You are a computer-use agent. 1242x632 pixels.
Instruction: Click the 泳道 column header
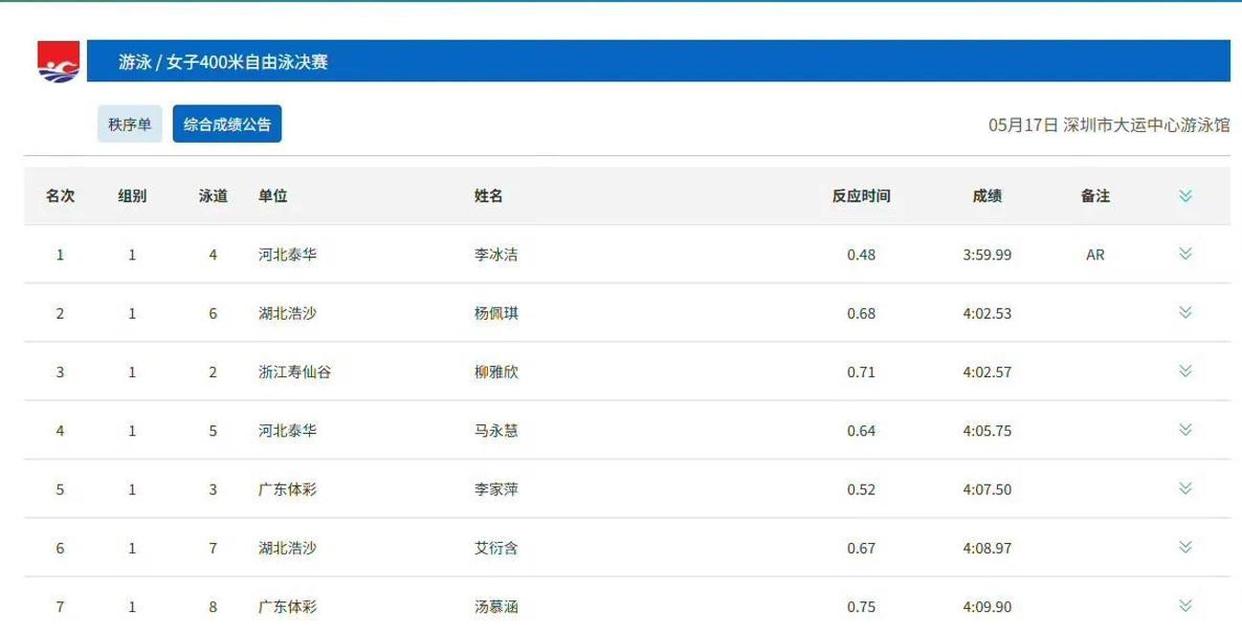(213, 196)
